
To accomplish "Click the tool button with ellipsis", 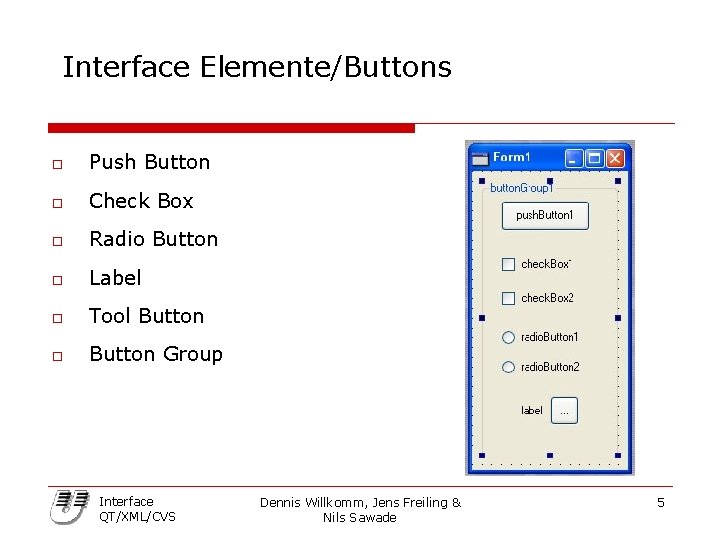I will point(564,411).
